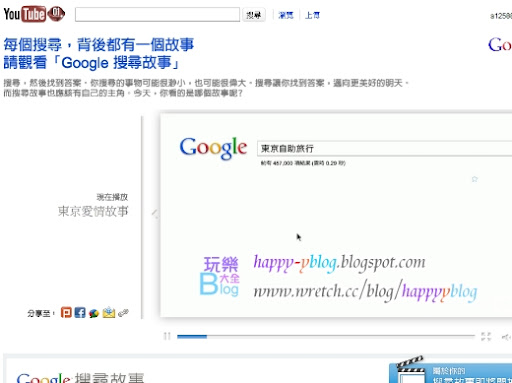Open the Upload (上傳) link

click(312, 15)
